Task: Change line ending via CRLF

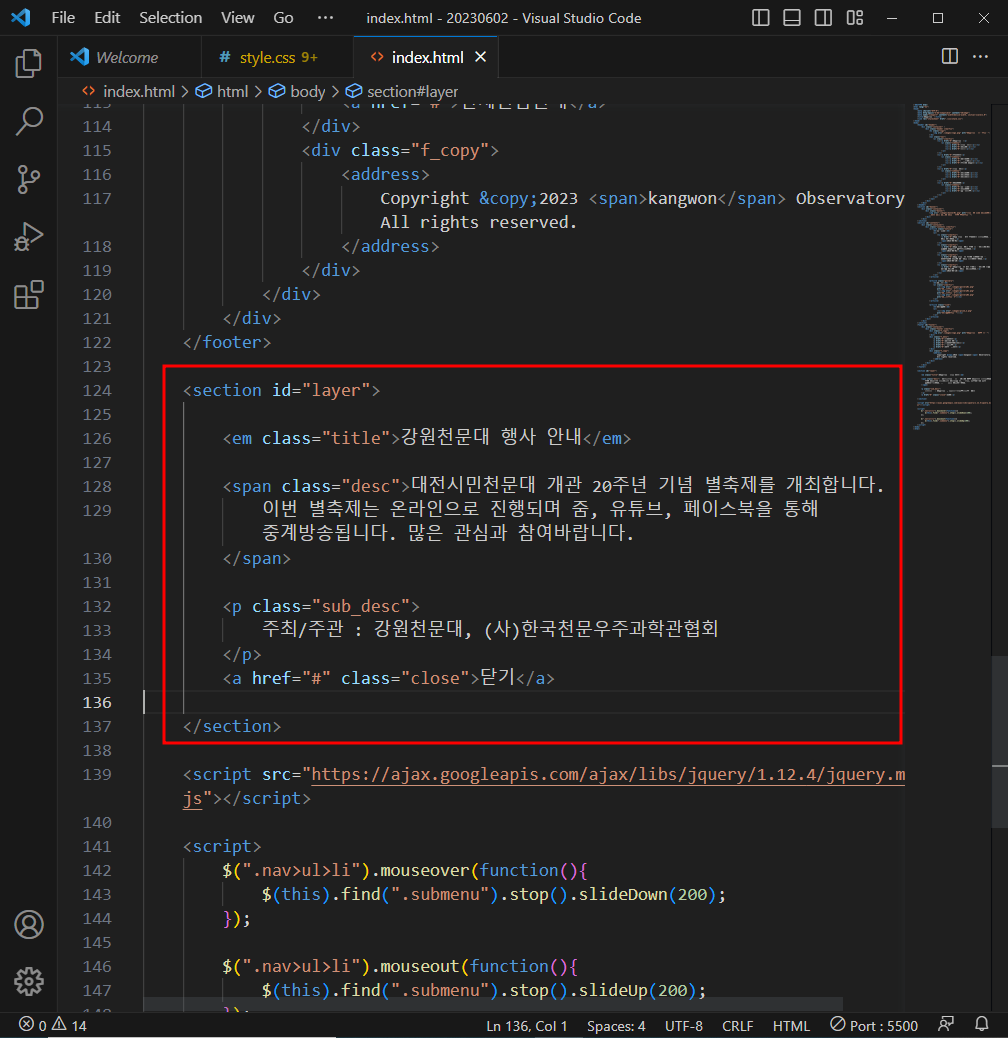Action: point(737,1025)
